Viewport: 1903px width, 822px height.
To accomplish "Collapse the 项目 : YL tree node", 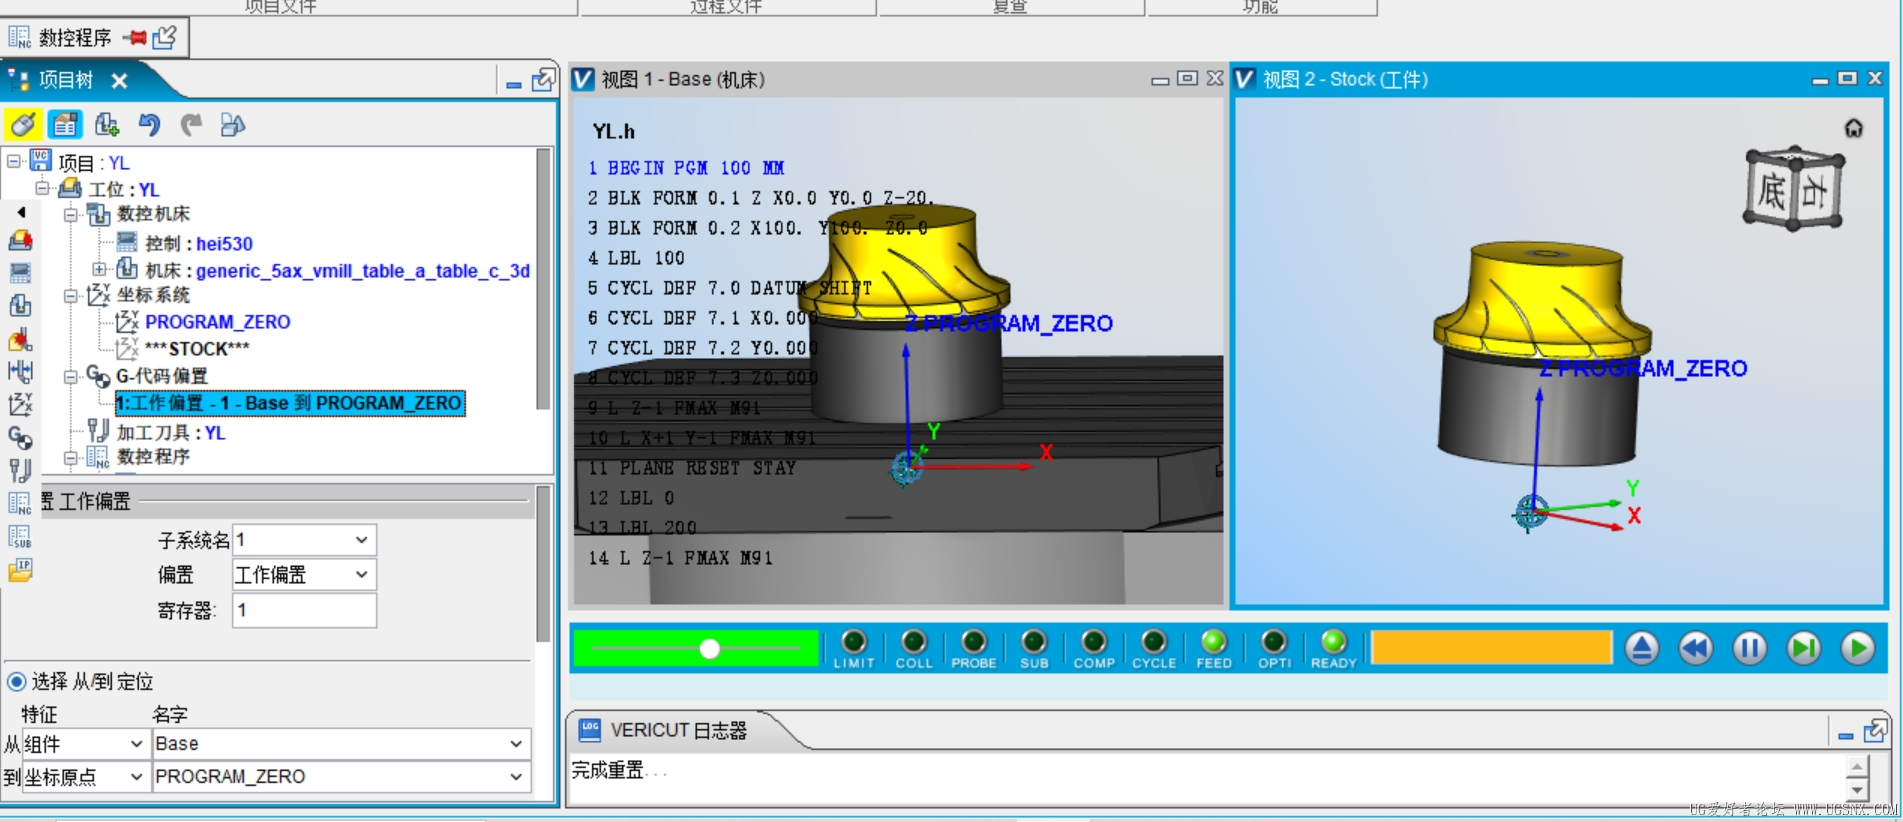I will [13, 160].
